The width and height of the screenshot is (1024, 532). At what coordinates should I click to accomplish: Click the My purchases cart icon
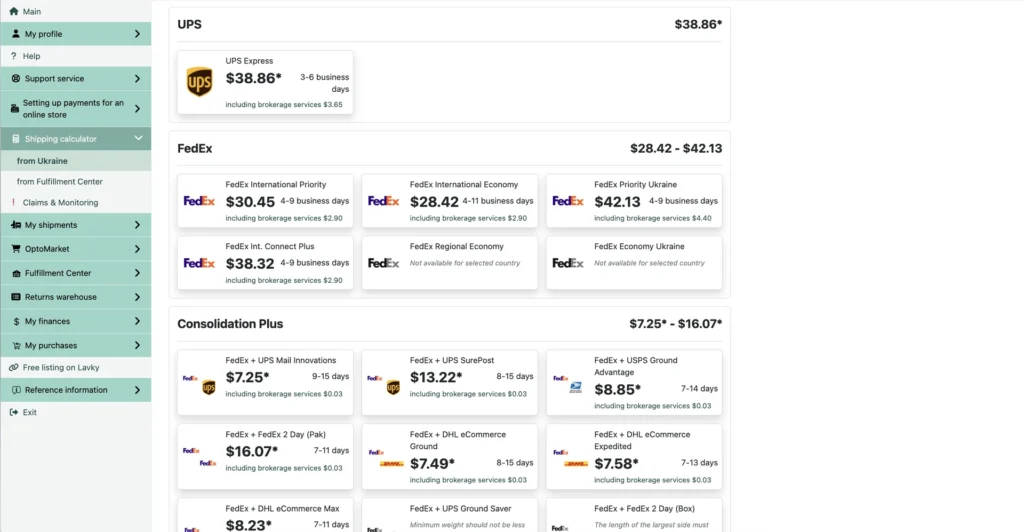click(16, 345)
